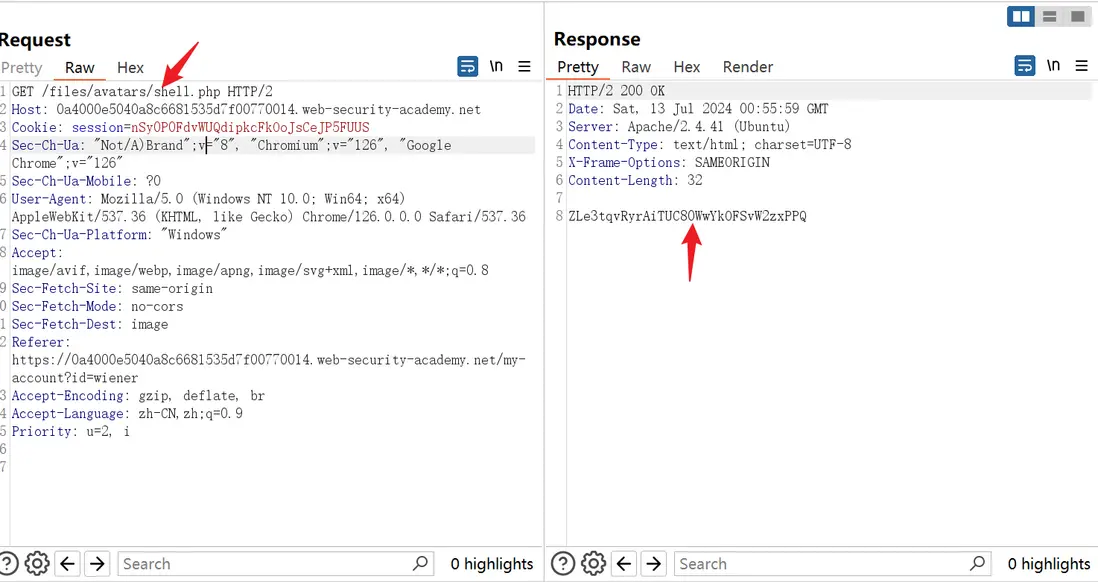Click the Referer header name
The height and width of the screenshot is (582, 1098).
coord(37,342)
